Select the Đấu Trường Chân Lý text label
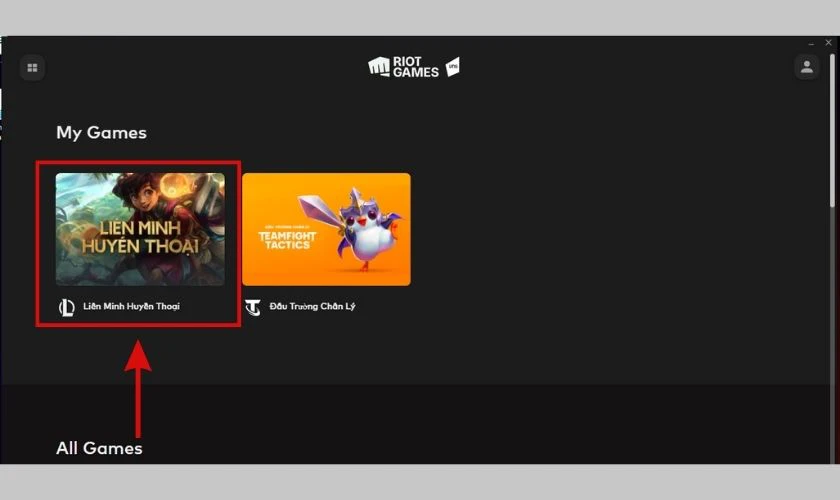 pyautogui.click(x=312, y=306)
